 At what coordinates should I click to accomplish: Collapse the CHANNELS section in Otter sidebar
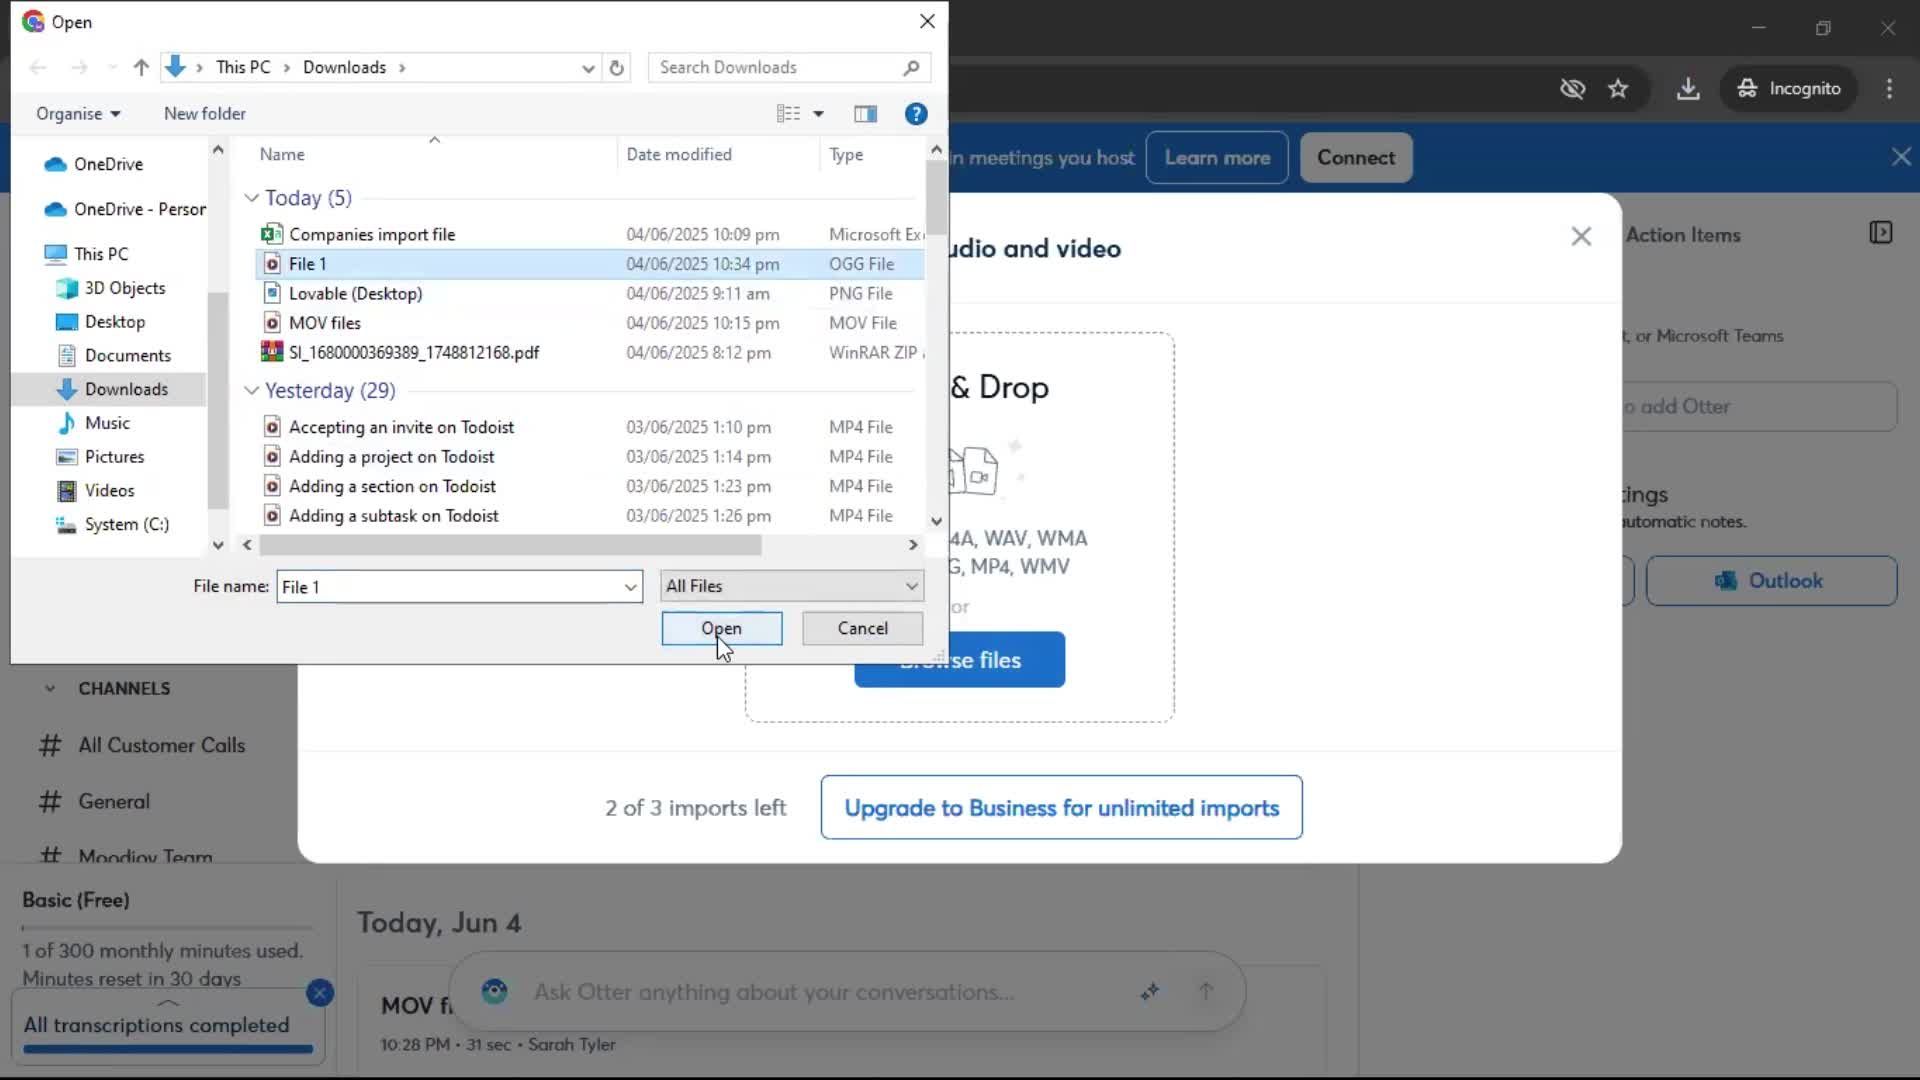tap(50, 689)
